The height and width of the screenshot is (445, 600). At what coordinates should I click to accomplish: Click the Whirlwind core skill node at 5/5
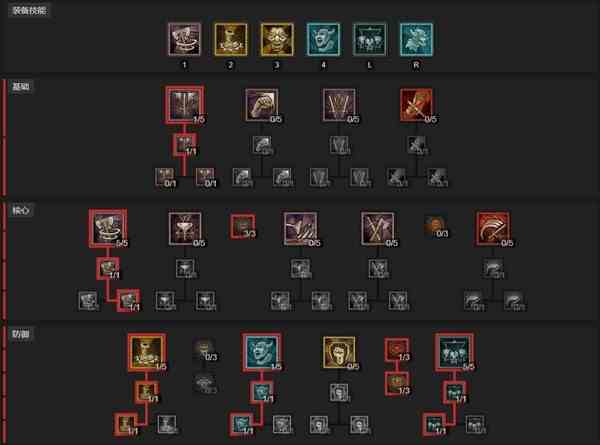tap(108, 228)
